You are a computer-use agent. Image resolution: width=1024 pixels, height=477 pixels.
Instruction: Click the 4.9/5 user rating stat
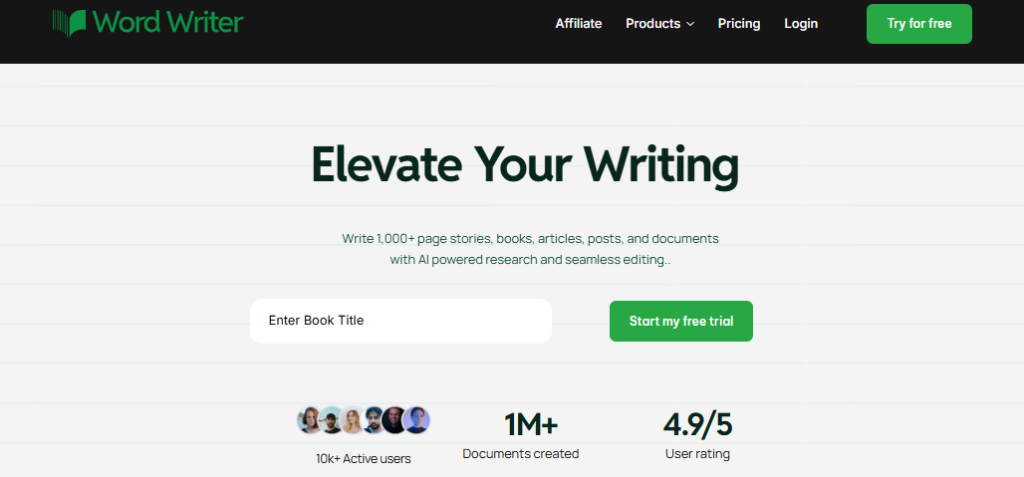click(697, 425)
